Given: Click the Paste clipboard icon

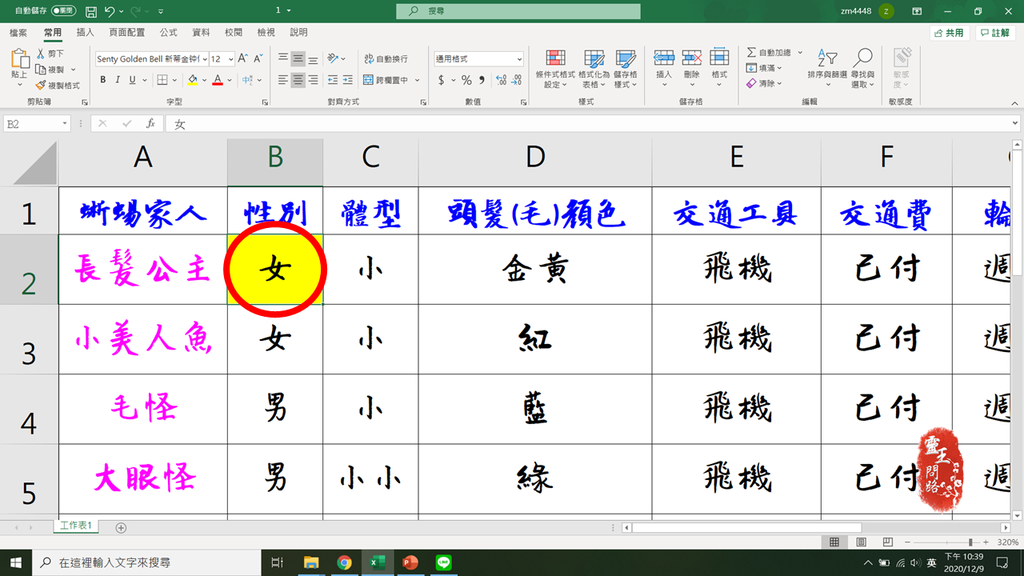Looking at the screenshot, I should click(20, 60).
